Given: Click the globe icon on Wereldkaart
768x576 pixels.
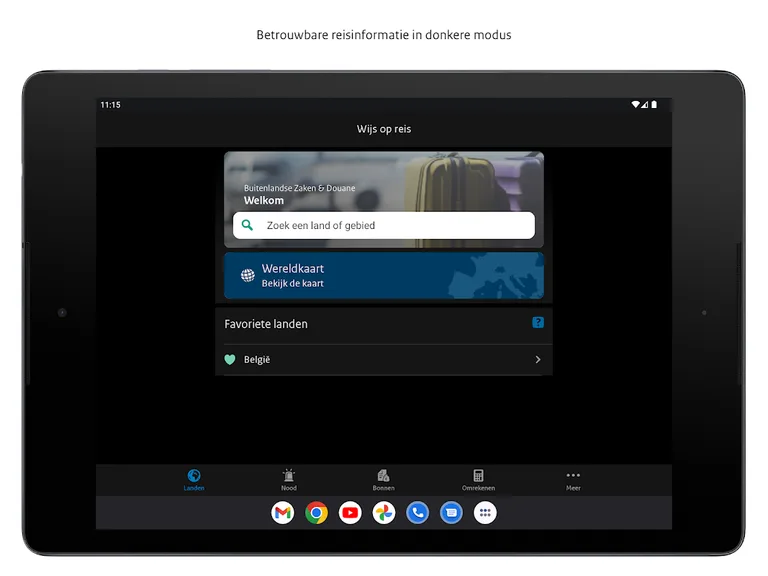Looking at the screenshot, I should click(x=248, y=275).
